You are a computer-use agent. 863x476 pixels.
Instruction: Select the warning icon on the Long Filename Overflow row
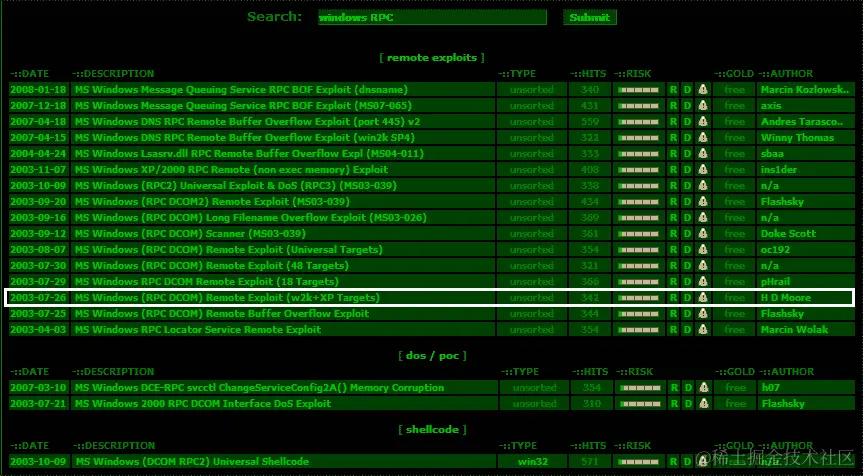click(x=702, y=217)
